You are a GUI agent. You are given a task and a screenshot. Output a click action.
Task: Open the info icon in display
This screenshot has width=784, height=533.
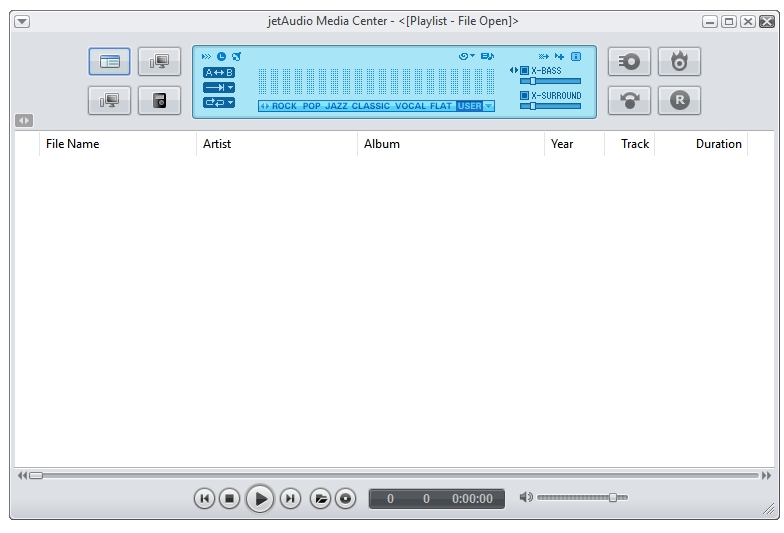click(576, 56)
